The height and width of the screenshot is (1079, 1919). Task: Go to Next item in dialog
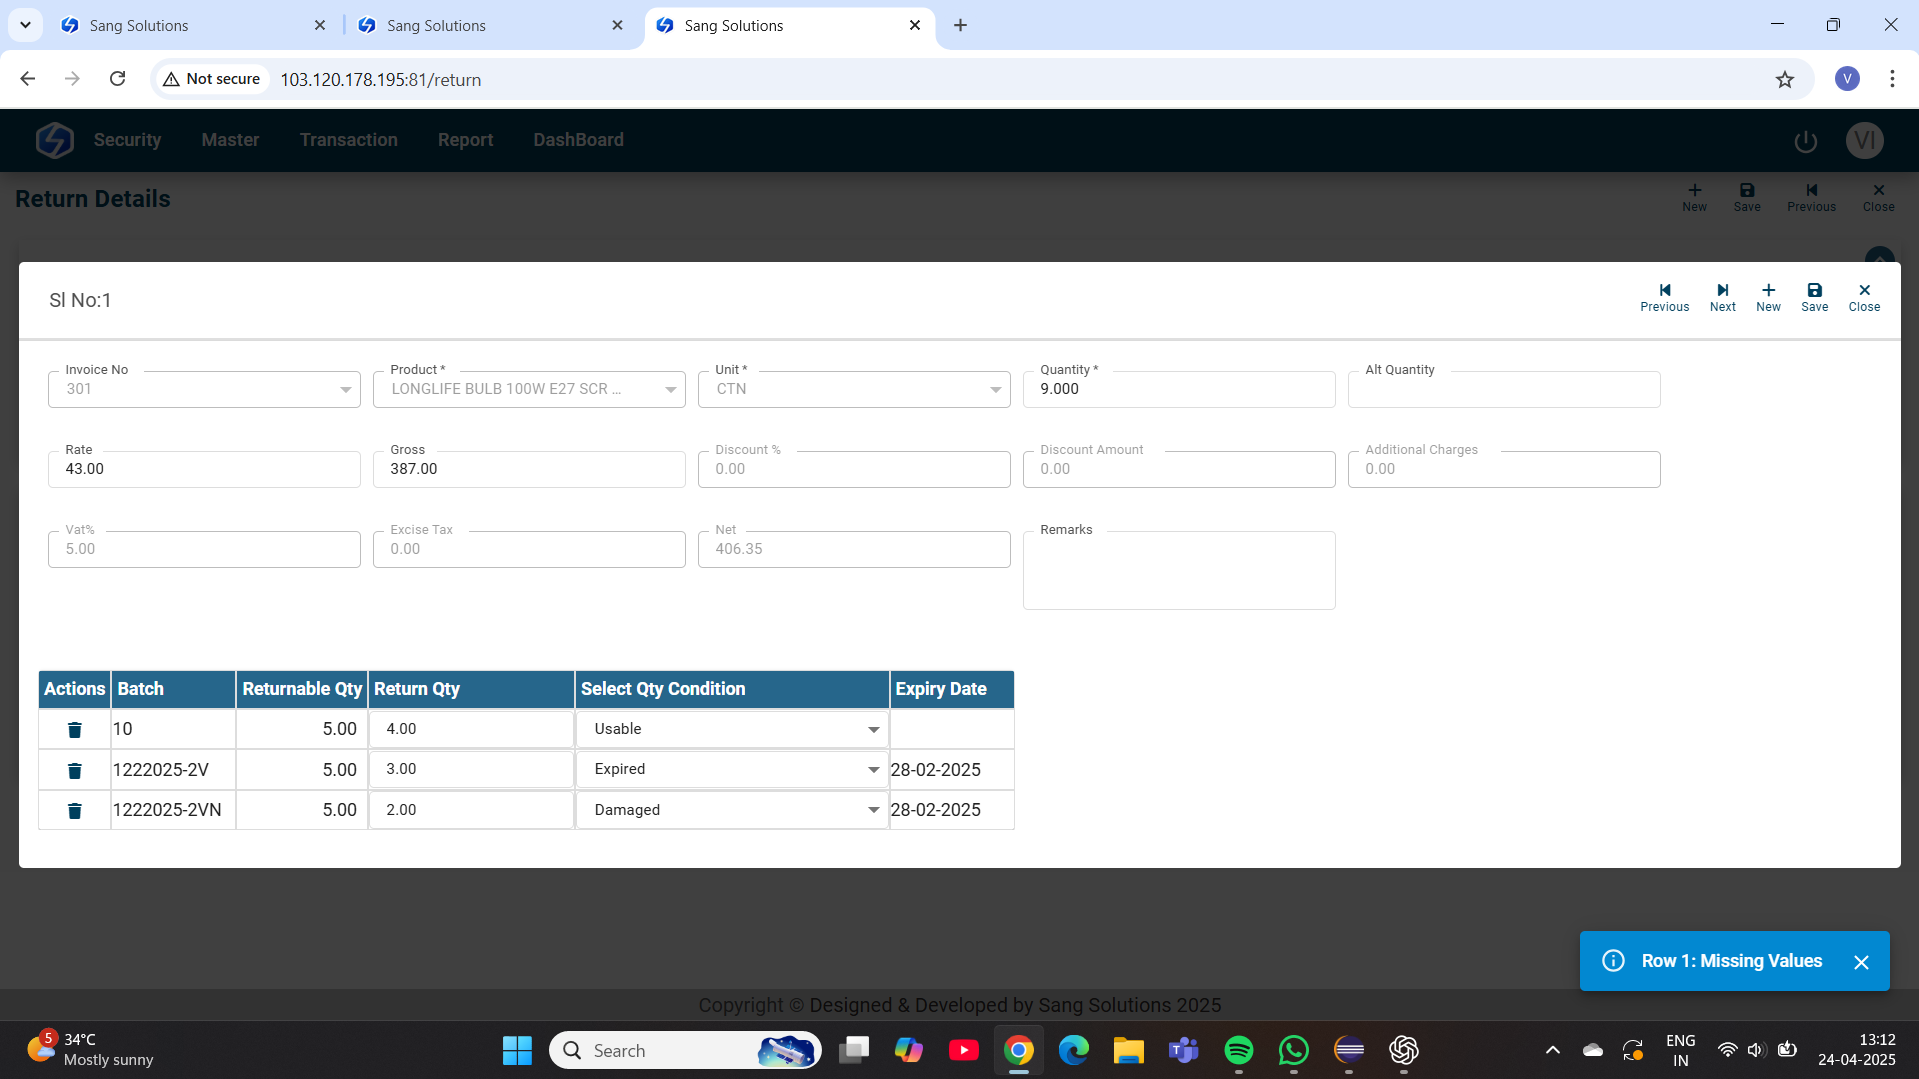[x=1722, y=297]
